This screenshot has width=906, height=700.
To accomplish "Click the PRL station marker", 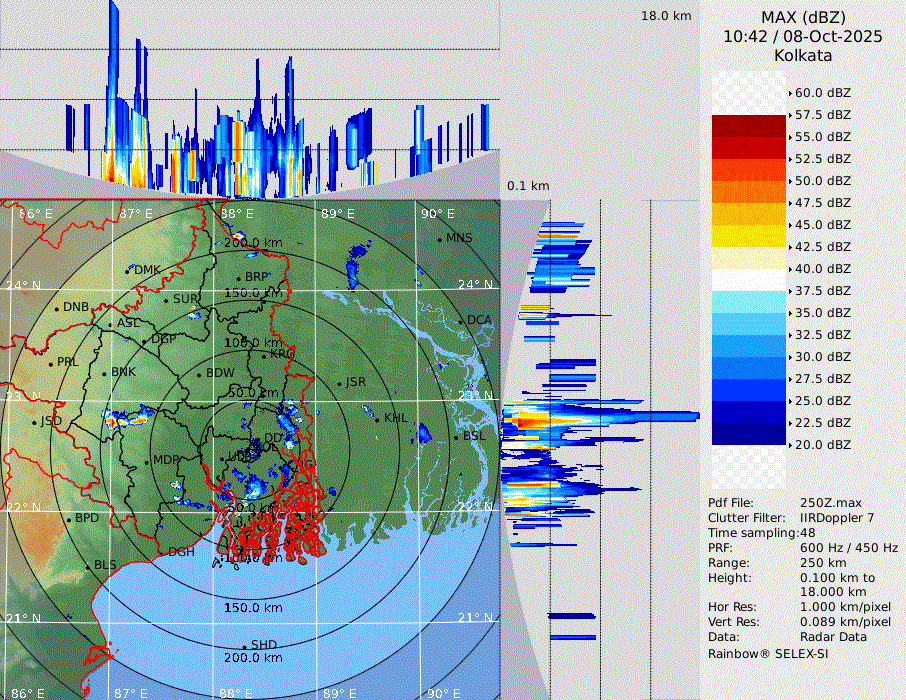I will pyautogui.click(x=51, y=362).
